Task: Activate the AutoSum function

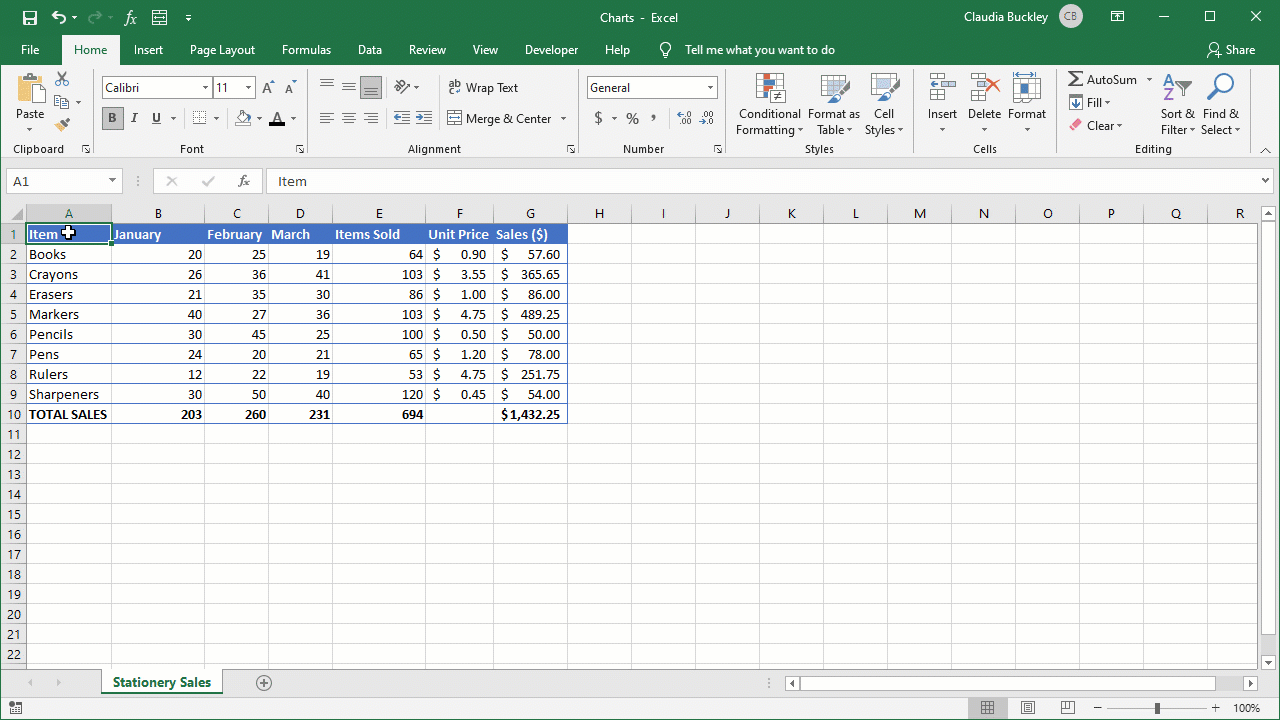Action: (1101, 79)
